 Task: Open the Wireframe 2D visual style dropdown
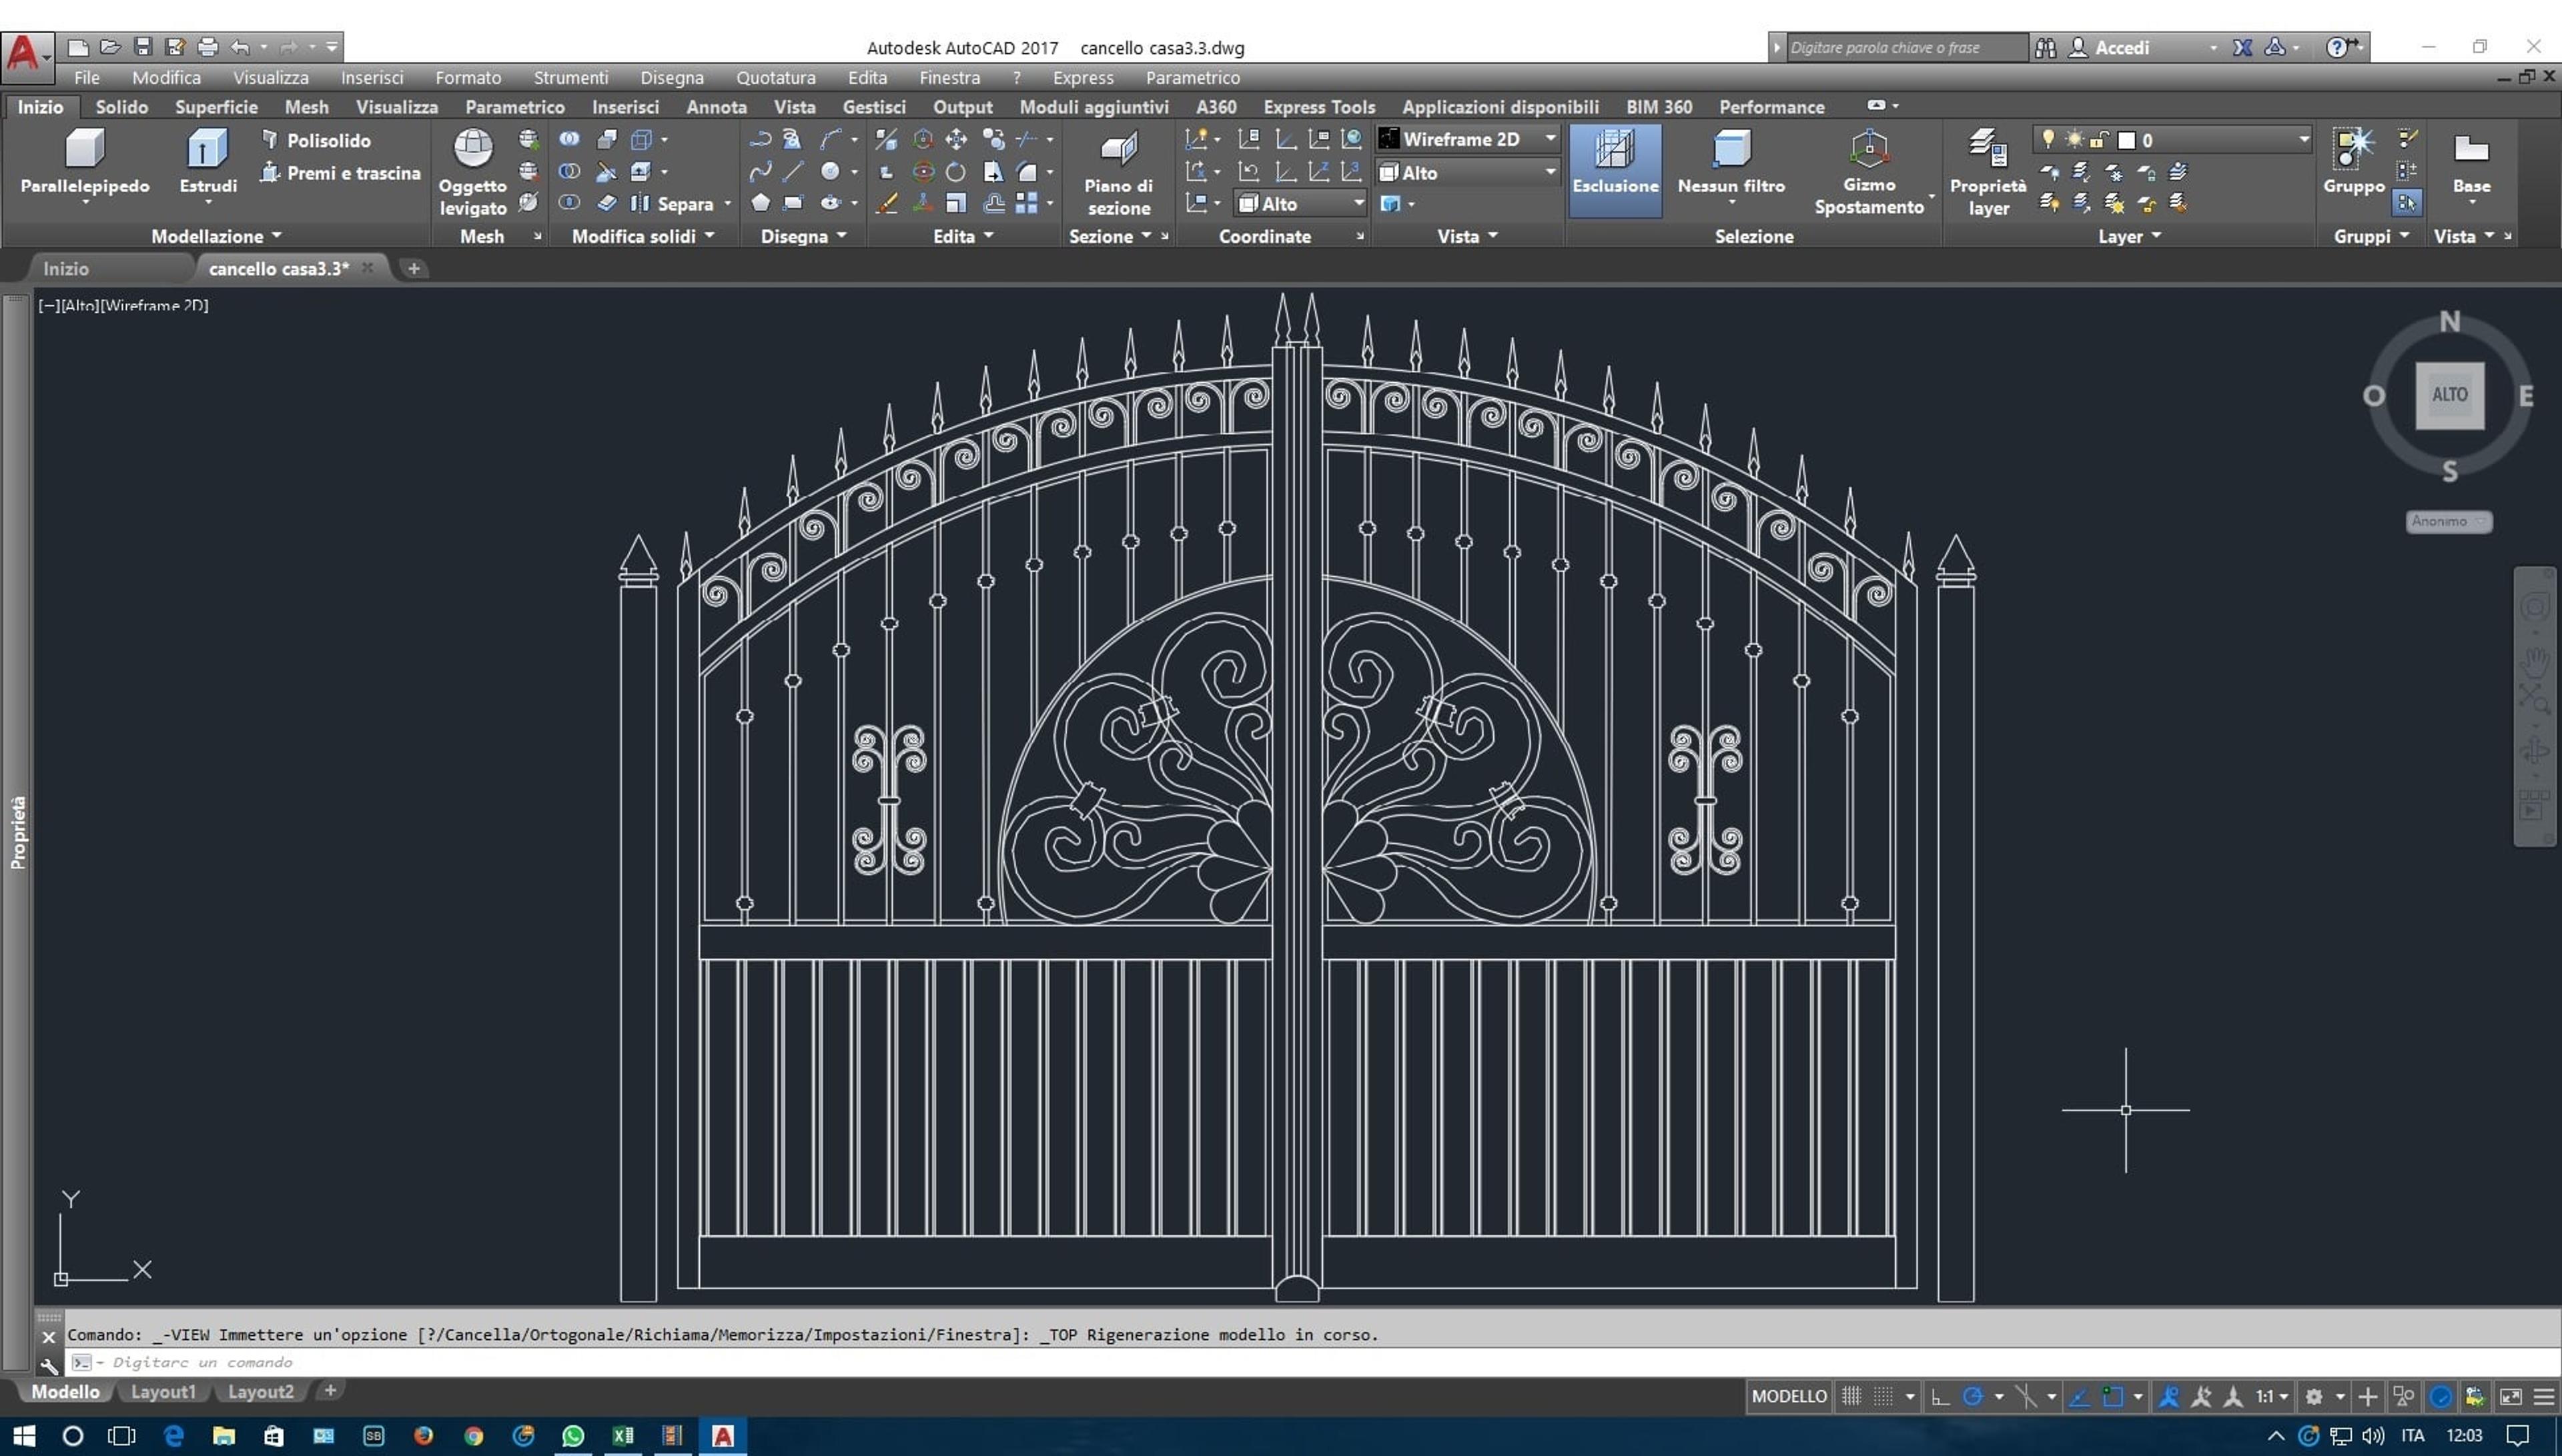1468,139
